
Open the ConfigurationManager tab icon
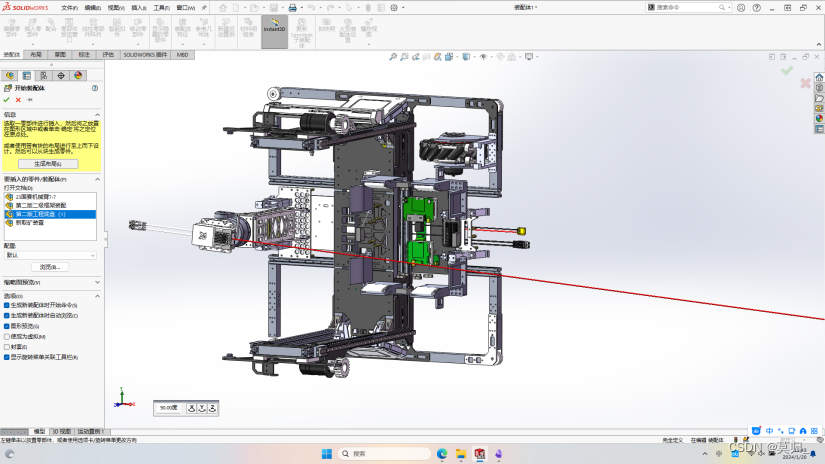(x=44, y=76)
